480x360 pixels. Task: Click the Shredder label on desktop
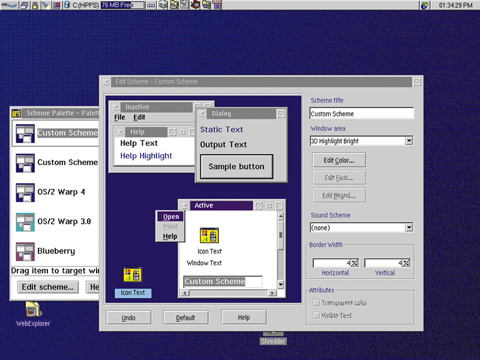click(273, 341)
